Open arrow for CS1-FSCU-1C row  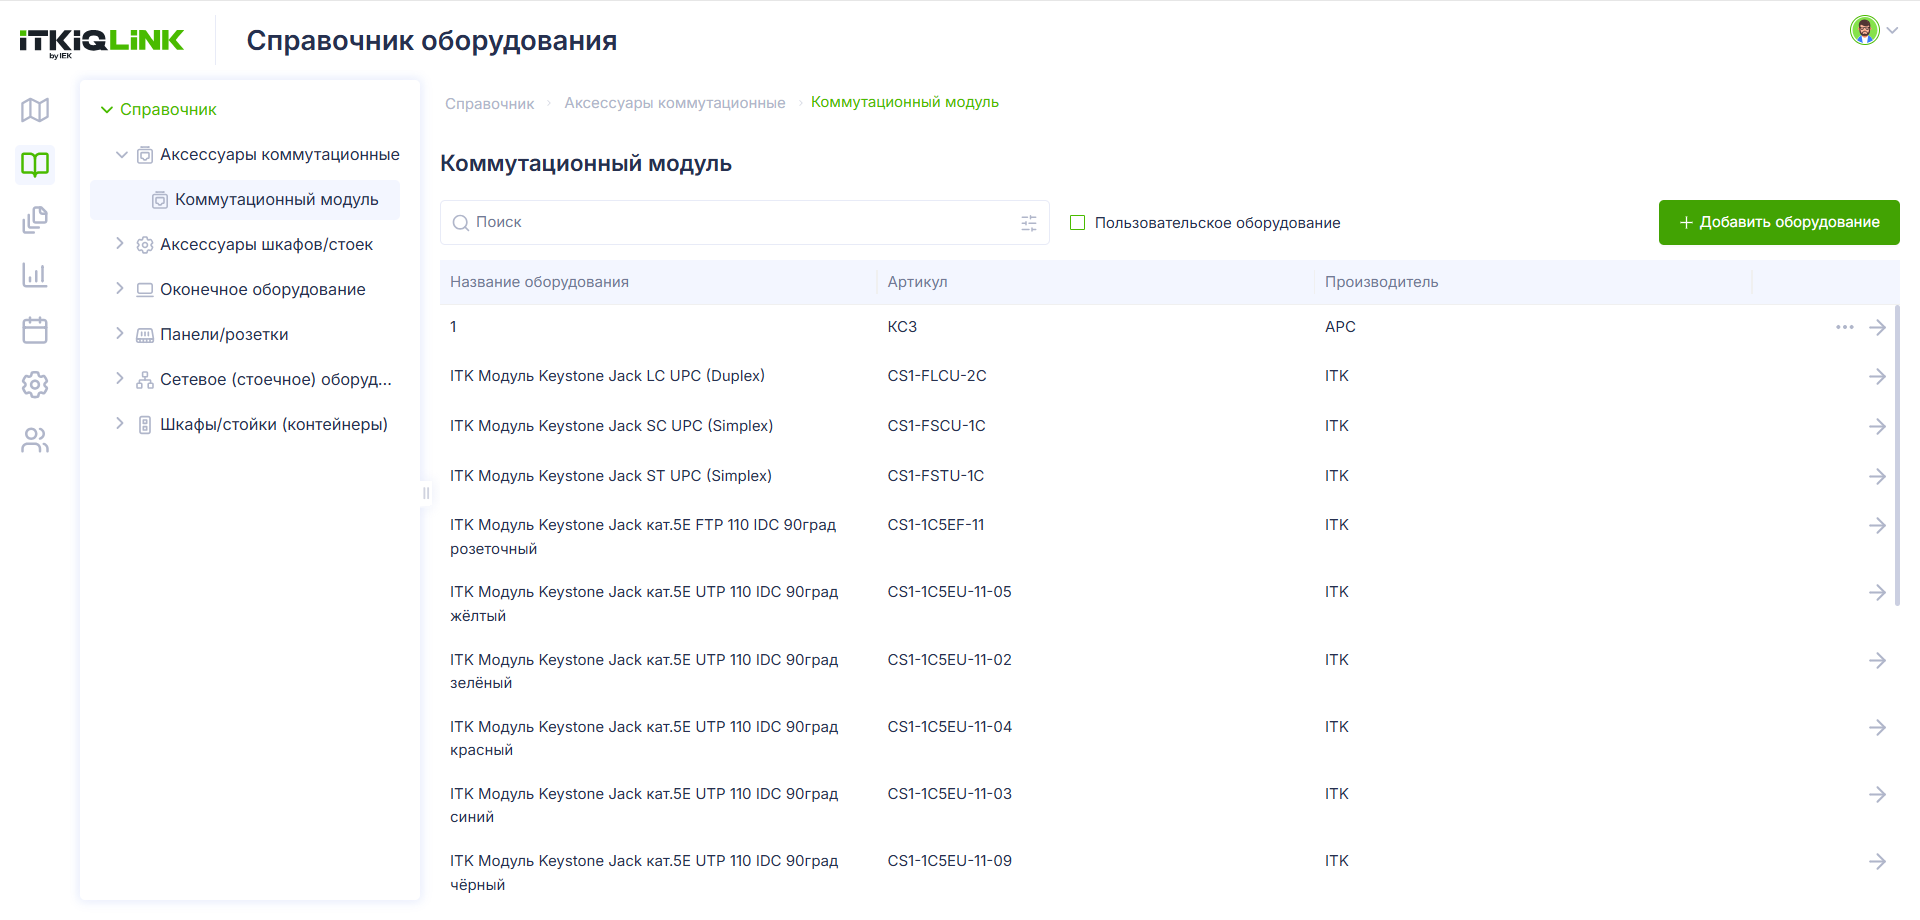1878,426
